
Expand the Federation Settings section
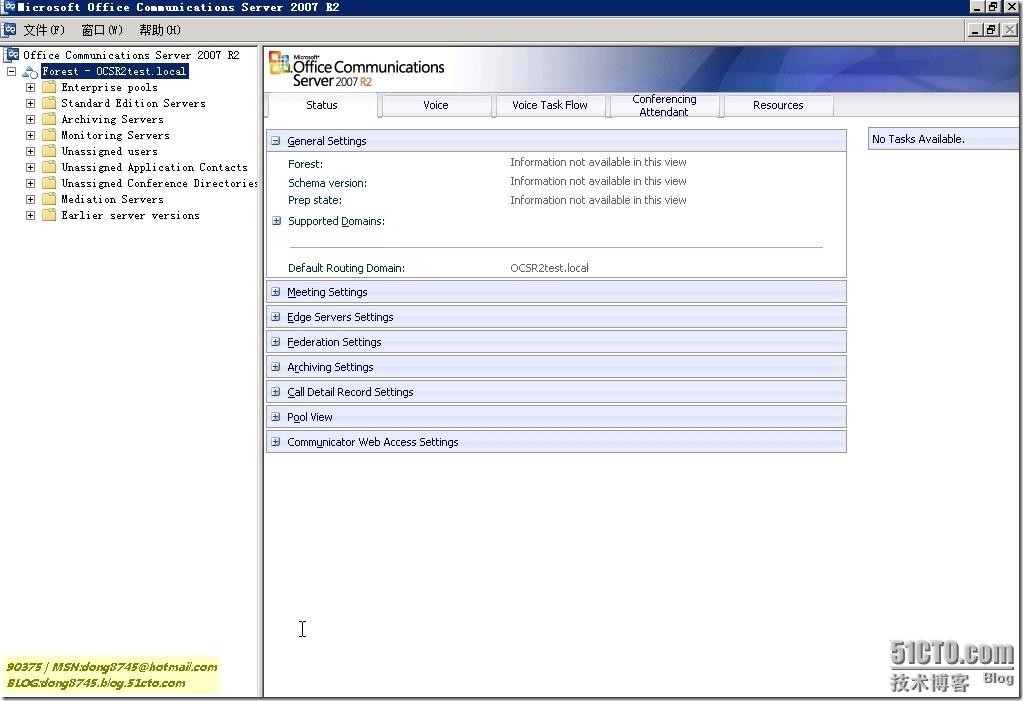tap(276, 341)
